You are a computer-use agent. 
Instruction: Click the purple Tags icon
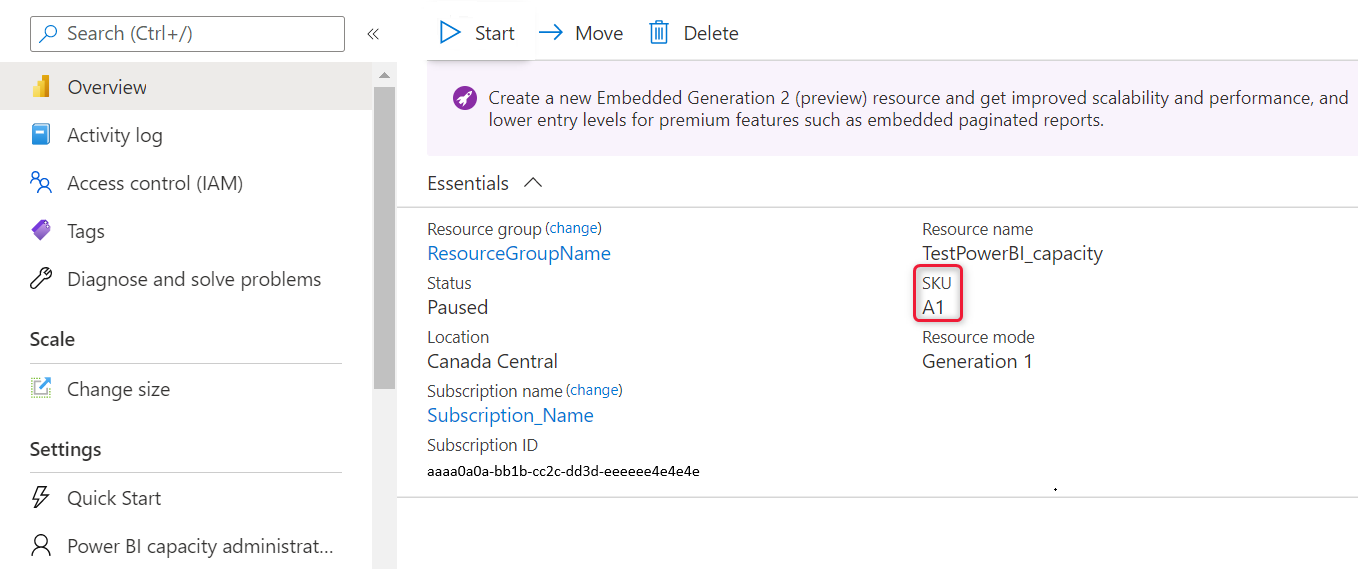point(41,231)
